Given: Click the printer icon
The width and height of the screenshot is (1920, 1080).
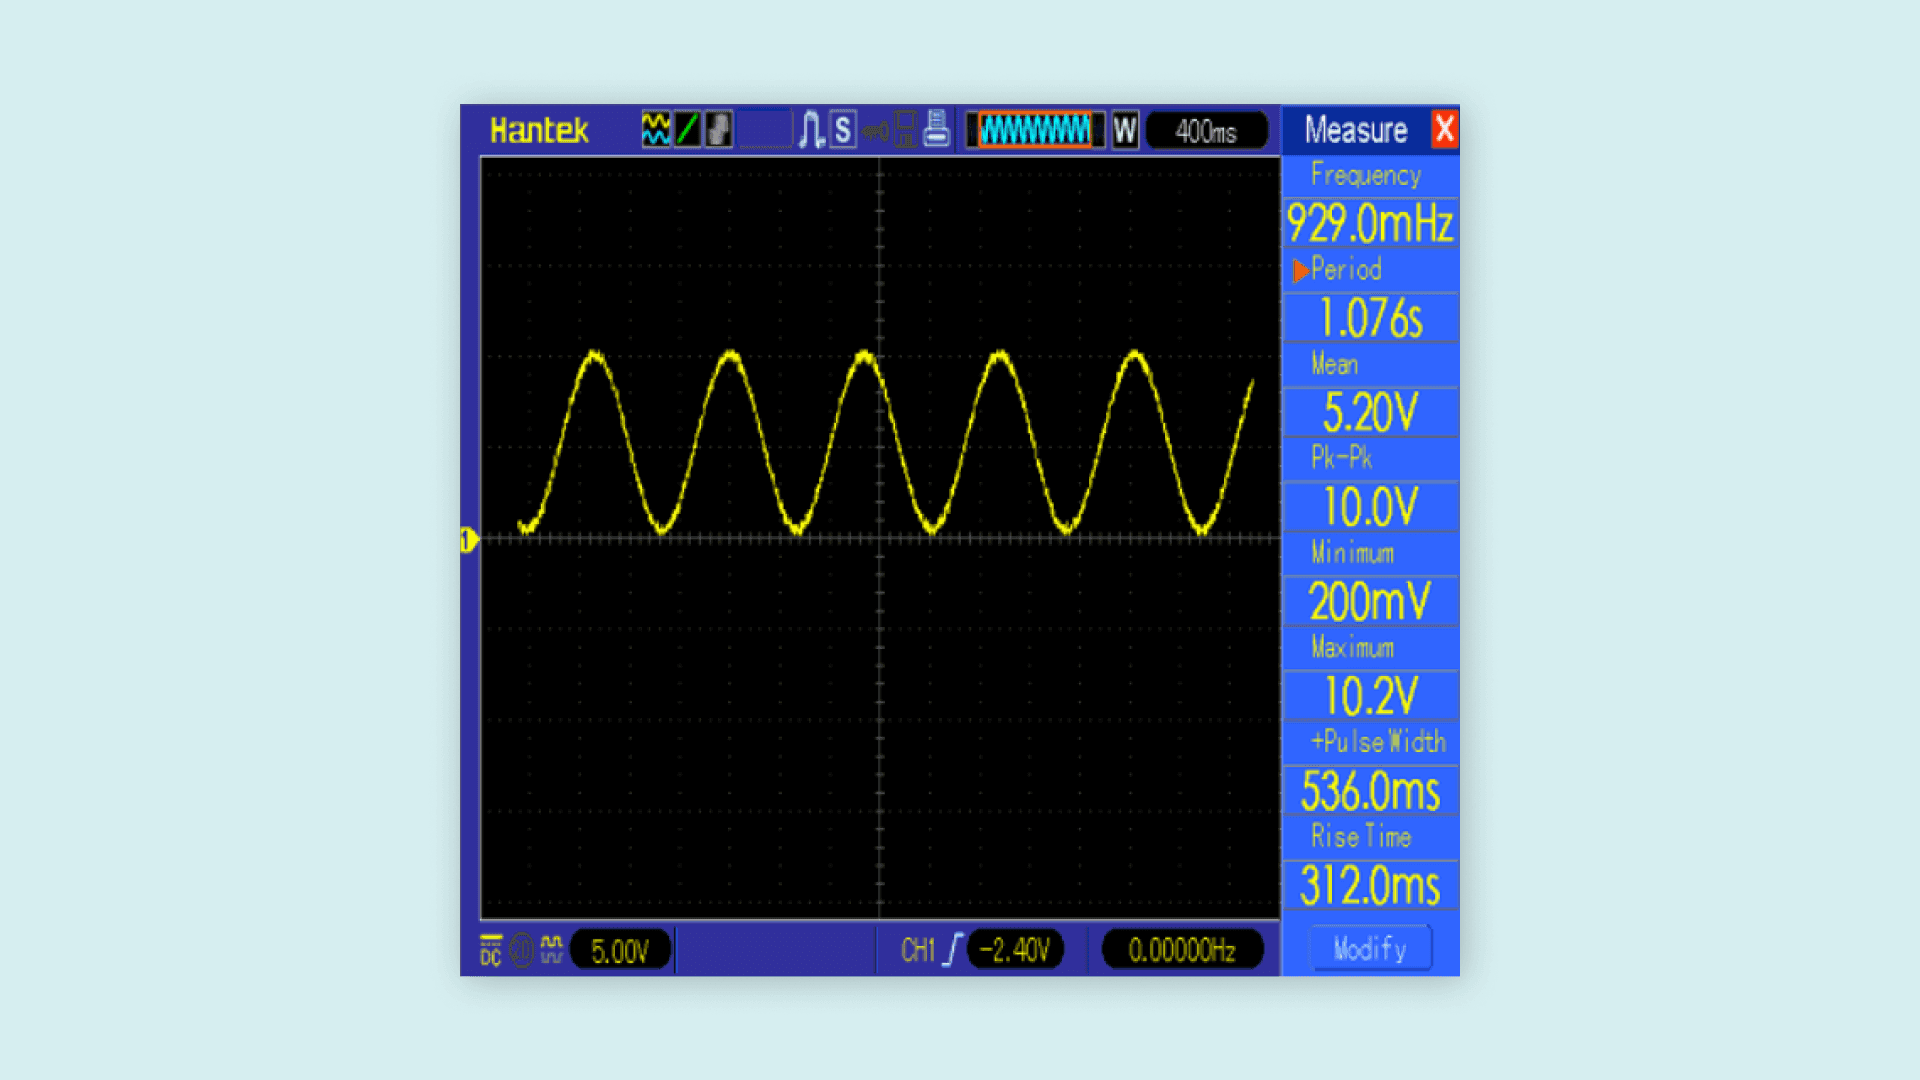Looking at the screenshot, I should click(936, 130).
